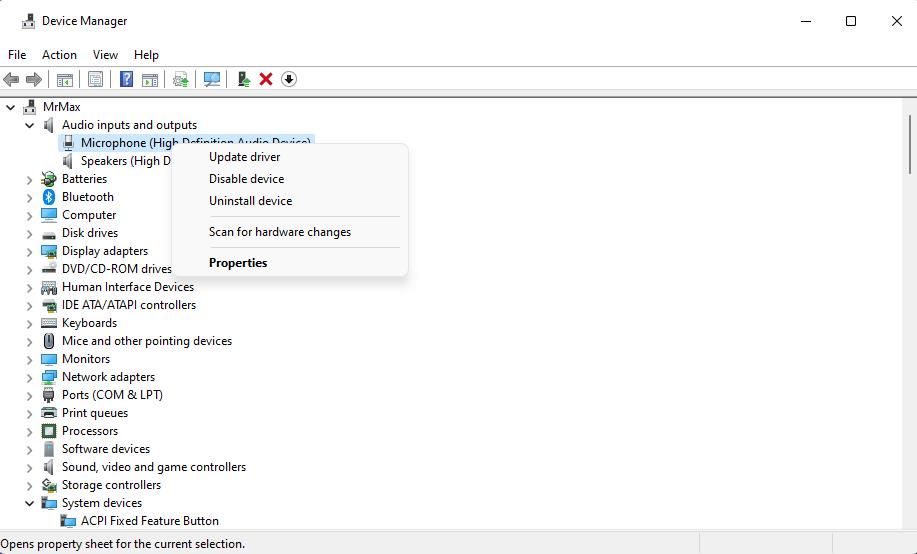Collapse the System devices category
917x554 pixels.
(29, 503)
